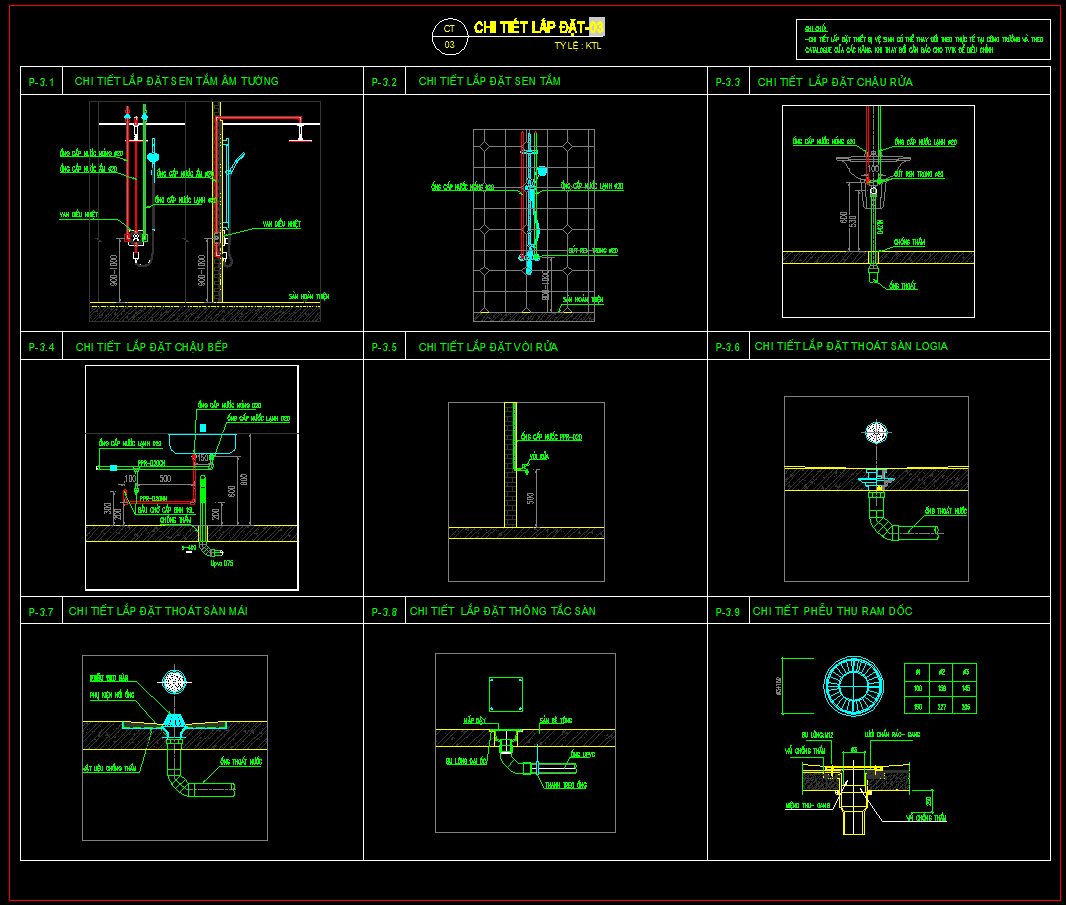The width and height of the screenshot is (1066, 905).
Task: Click the roof drain plan circle in P-3.7
Action: [x=174, y=682]
